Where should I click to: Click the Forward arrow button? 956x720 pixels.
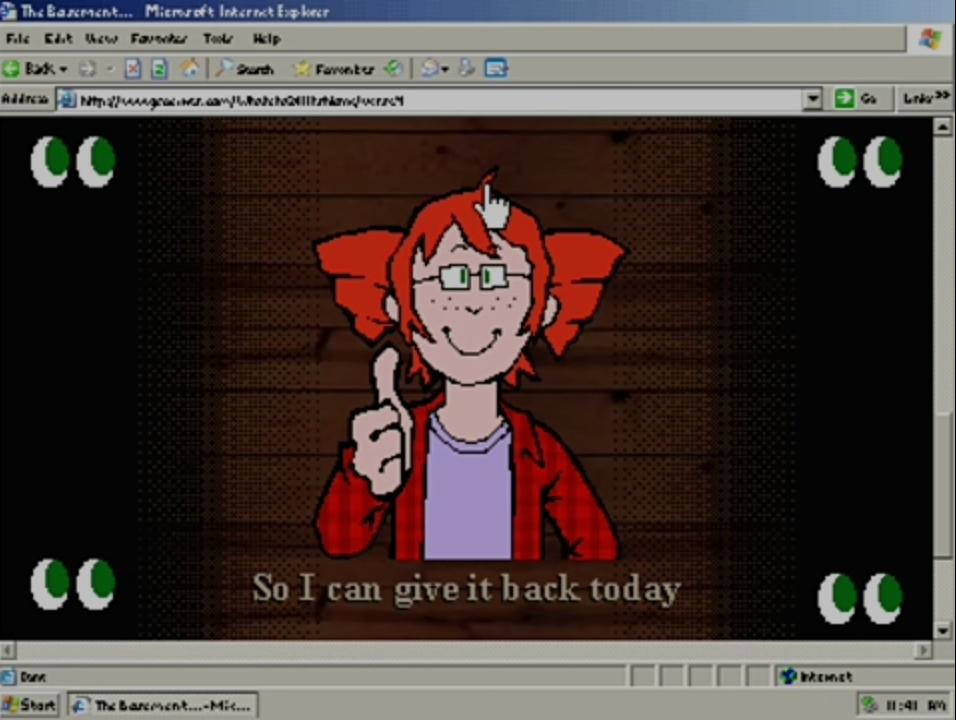[87, 69]
